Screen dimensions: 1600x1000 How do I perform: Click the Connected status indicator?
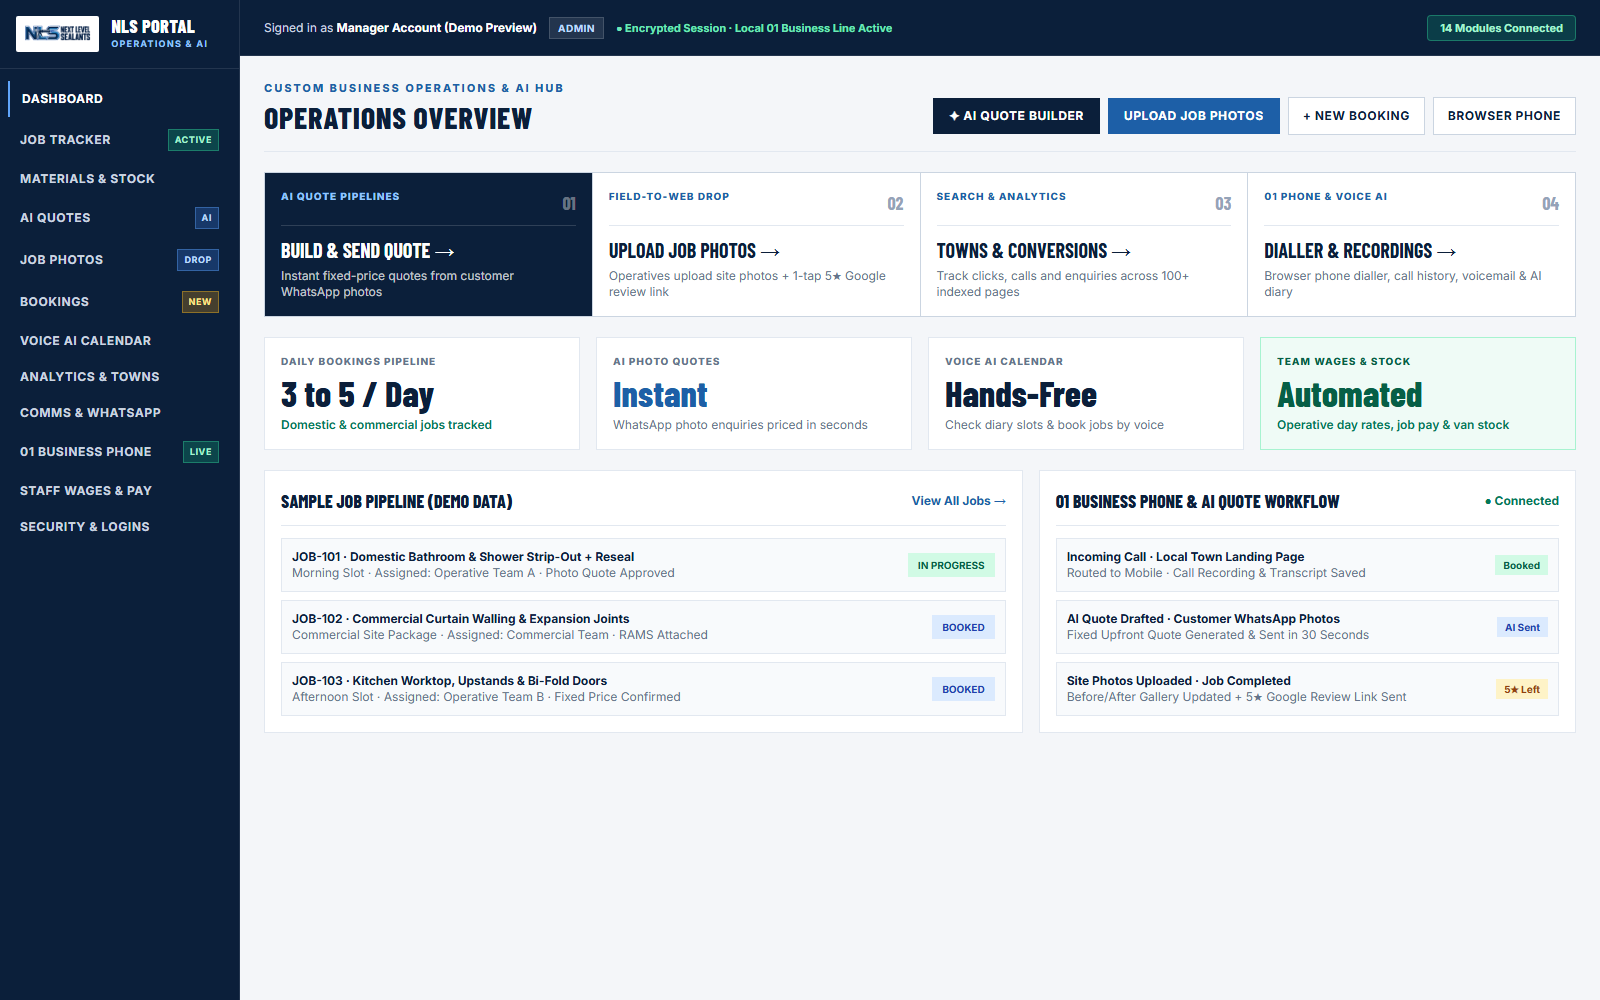click(x=1522, y=501)
